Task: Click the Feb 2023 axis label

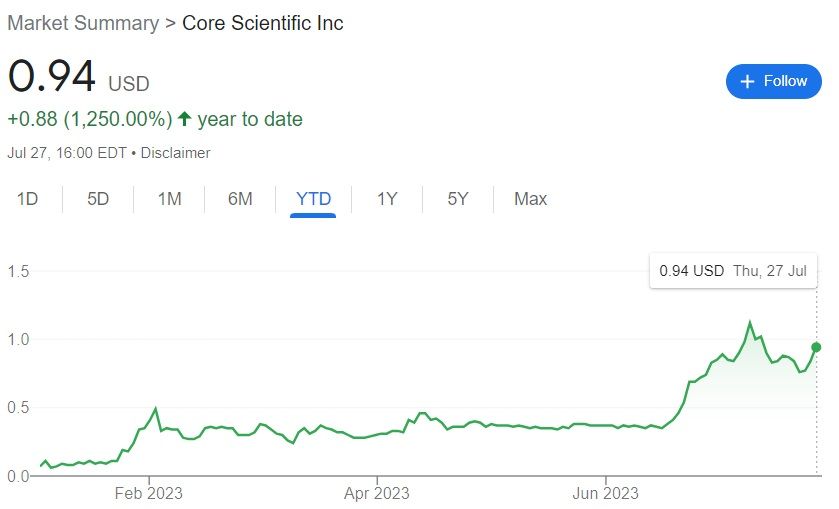Action: point(148,493)
